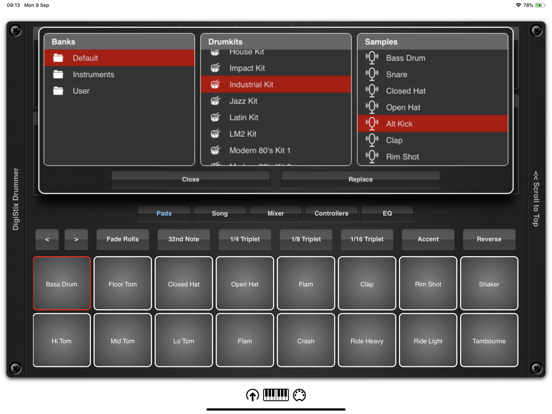
Task: Click the microphone icon beside Alt Kick sample
Action: [x=372, y=124]
